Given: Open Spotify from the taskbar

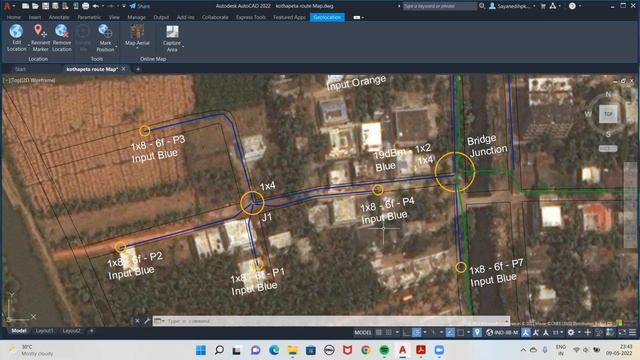Looking at the screenshot, I should point(384,350).
